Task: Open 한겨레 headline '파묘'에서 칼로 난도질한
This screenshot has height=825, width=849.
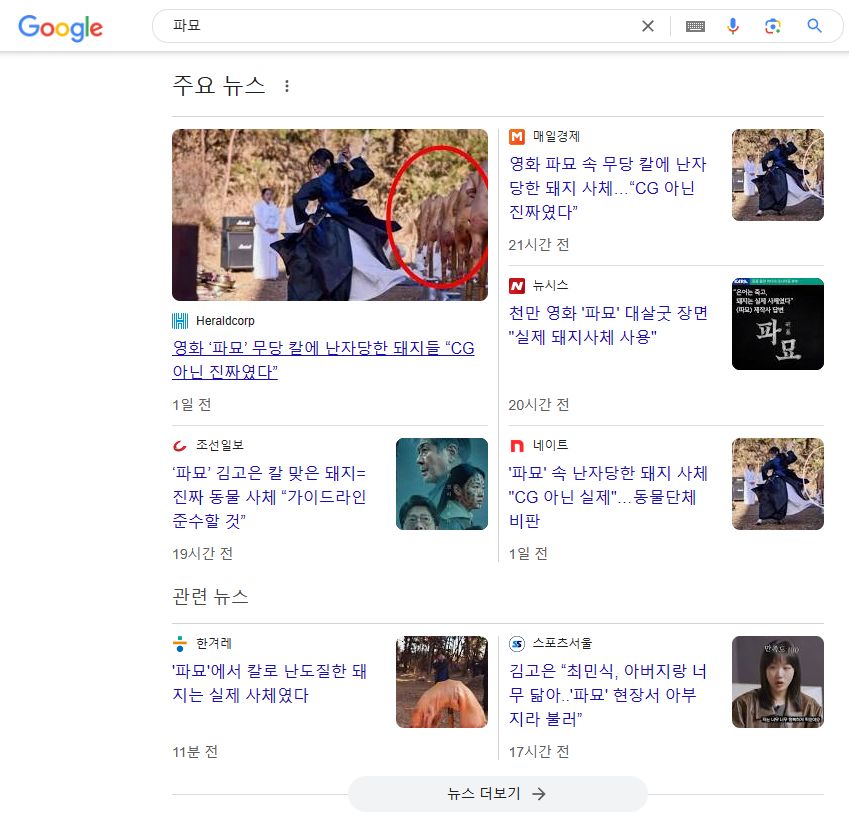Action: pos(270,683)
